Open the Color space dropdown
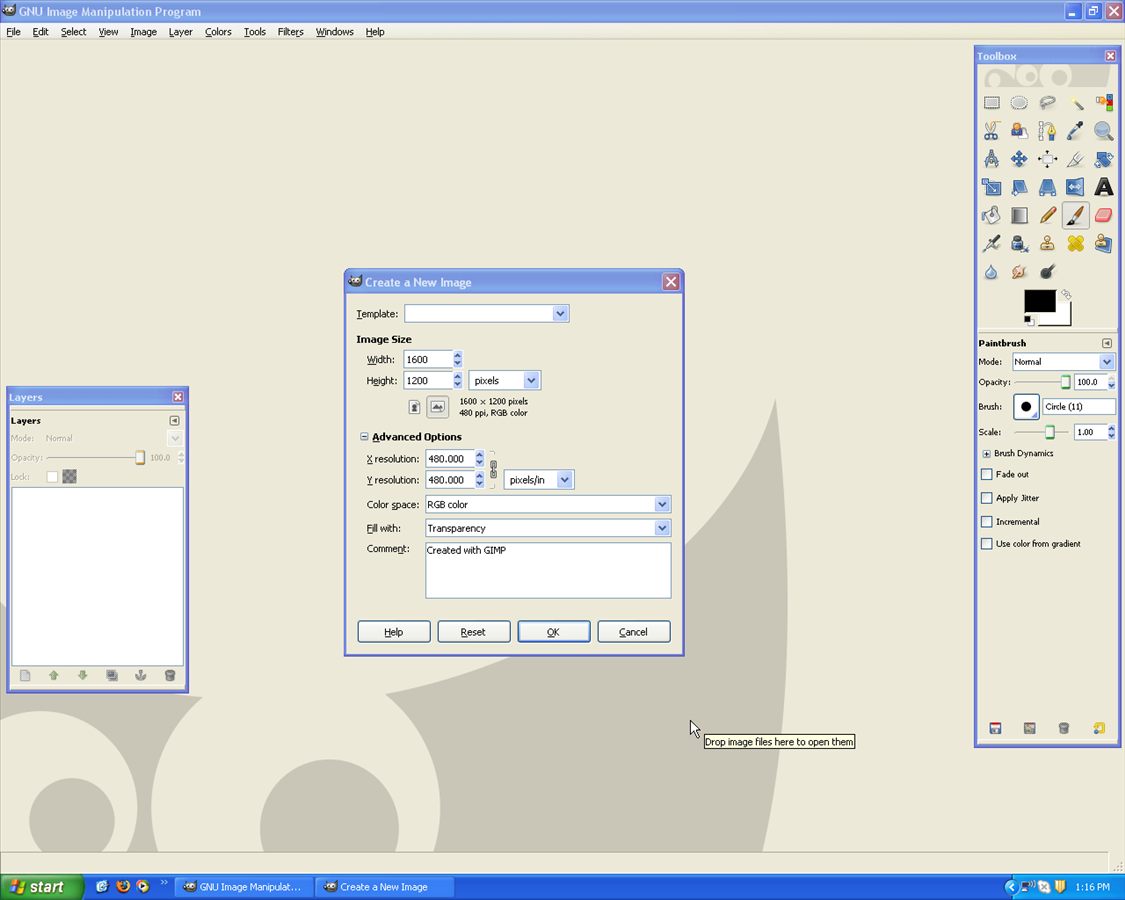Screen dimensions: 1125x900 (x=548, y=505)
